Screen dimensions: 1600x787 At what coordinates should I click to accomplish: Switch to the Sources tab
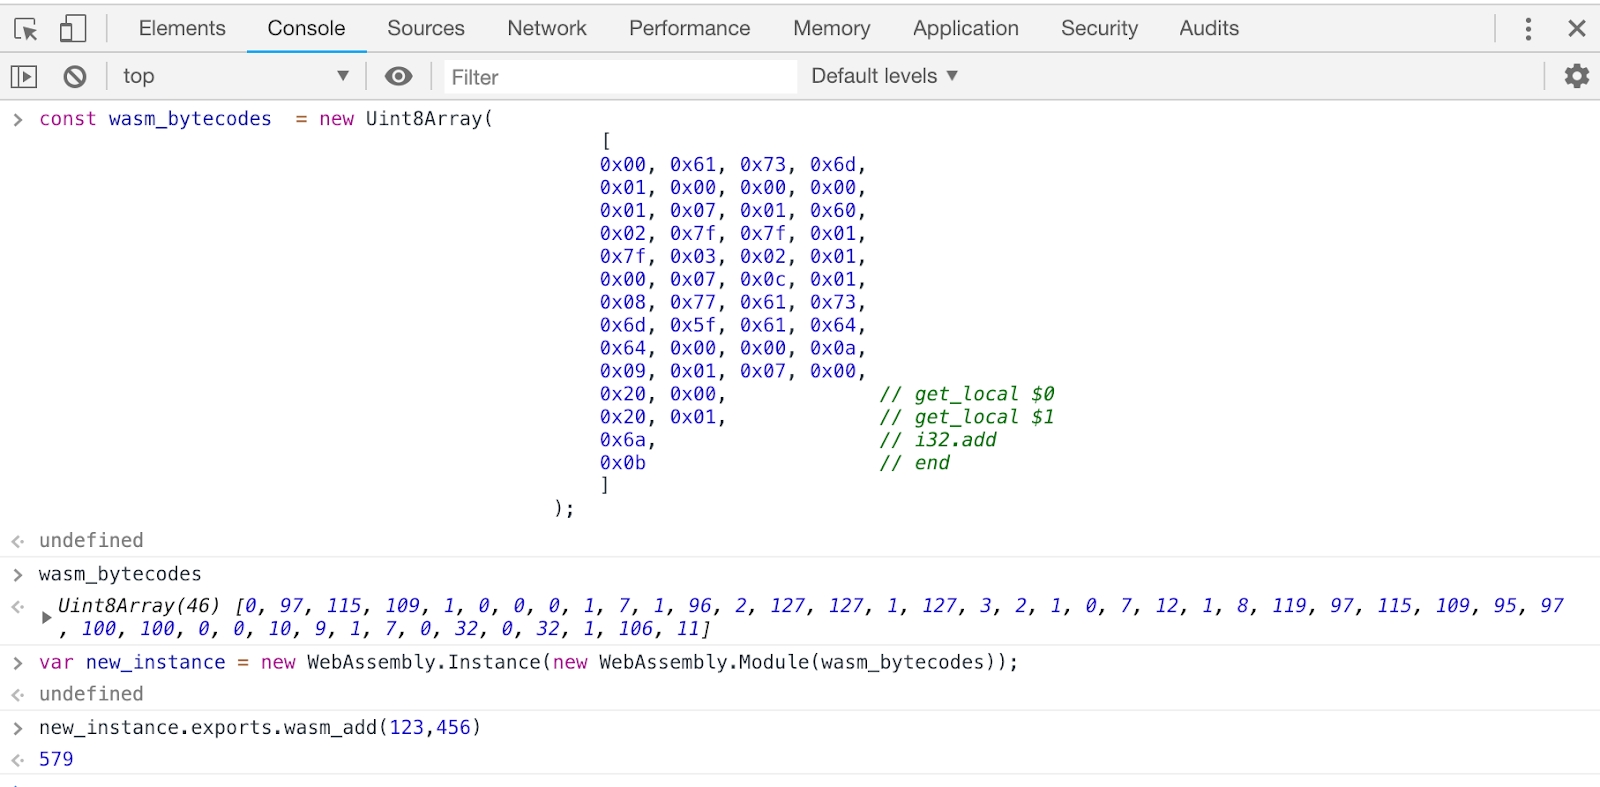[x=426, y=28]
